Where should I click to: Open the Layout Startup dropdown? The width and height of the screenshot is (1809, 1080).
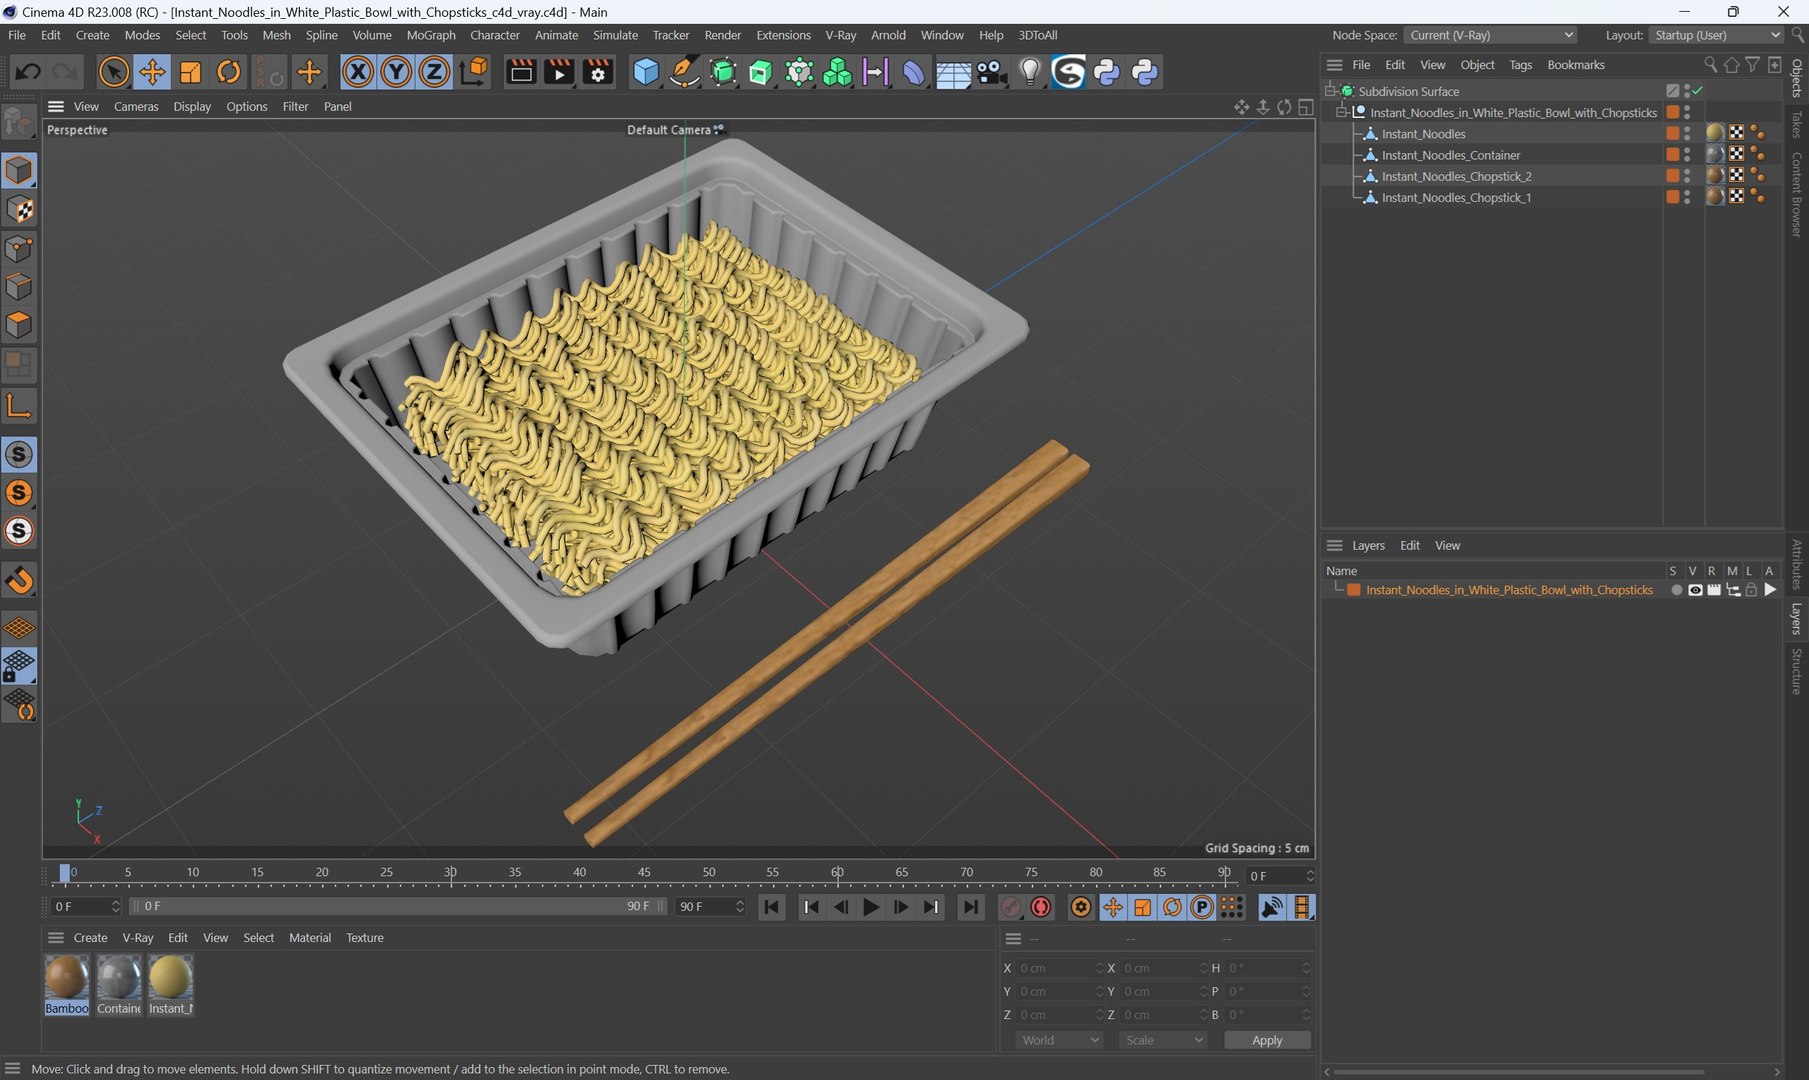coord(1716,35)
